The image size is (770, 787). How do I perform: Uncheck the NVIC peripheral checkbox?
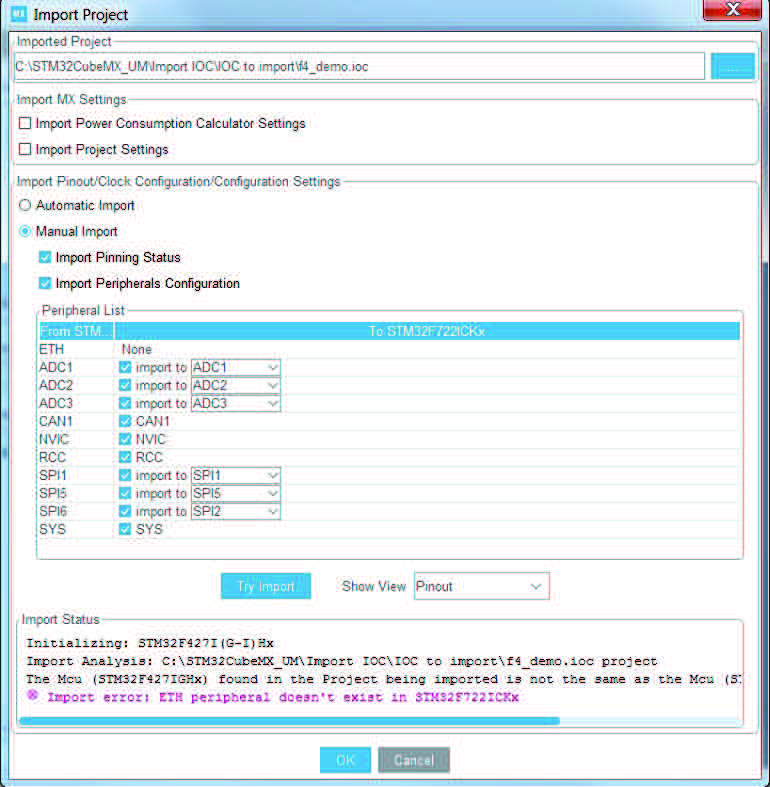point(125,439)
